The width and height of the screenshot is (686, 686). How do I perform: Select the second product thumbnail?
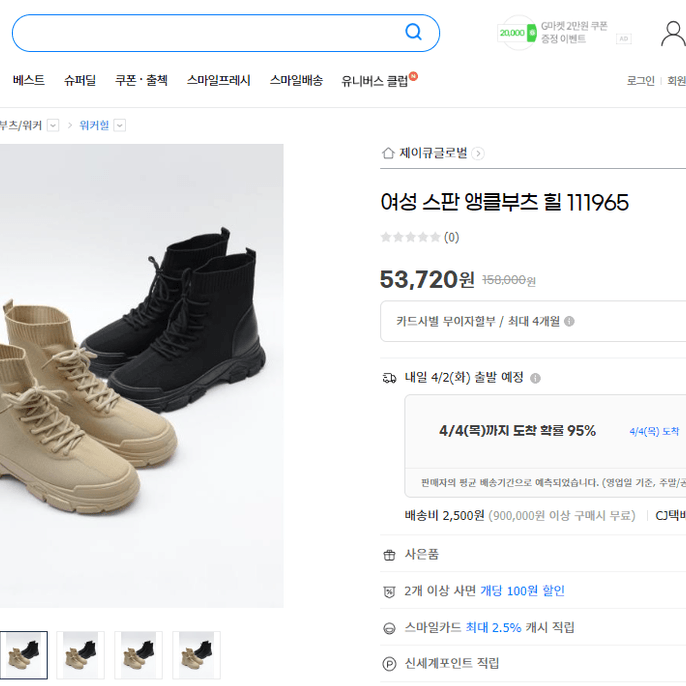tap(80, 655)
